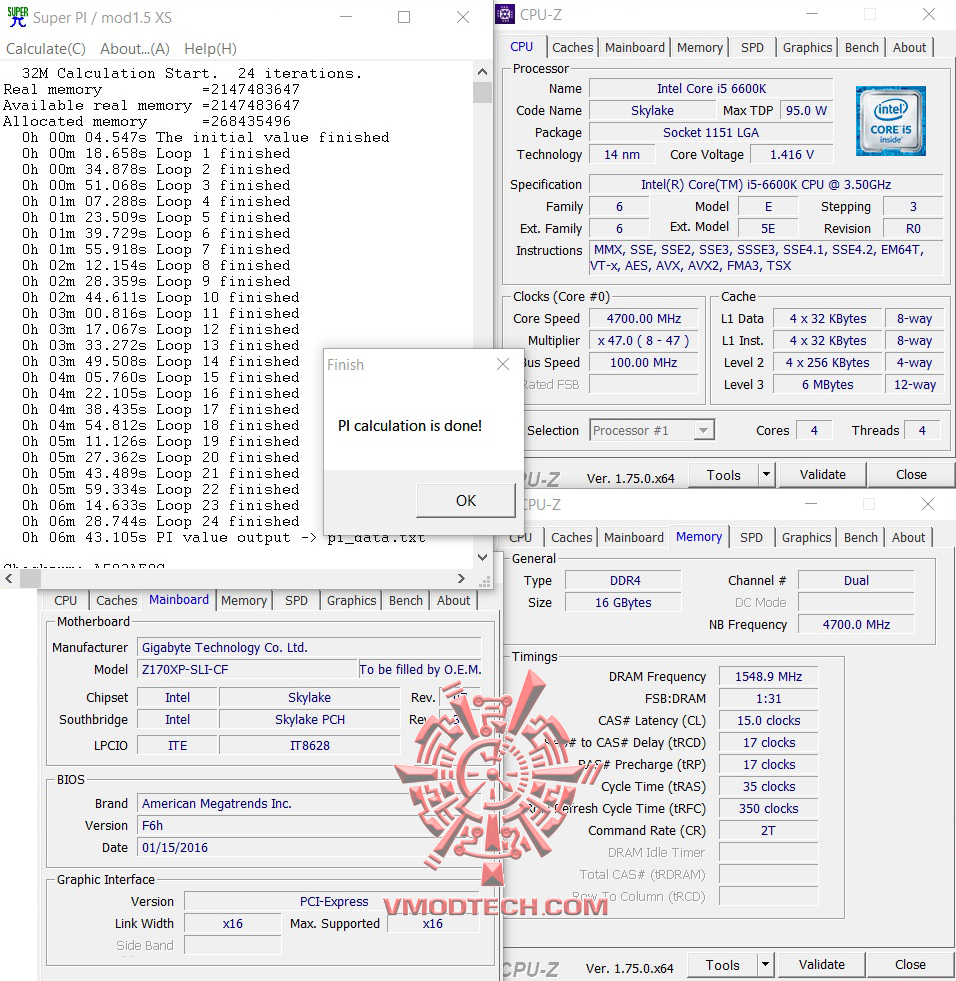The image size is (956, 981).
Task: Open Tools dropdown arrow in top CPU-Z window
Action: click(766, 475)
